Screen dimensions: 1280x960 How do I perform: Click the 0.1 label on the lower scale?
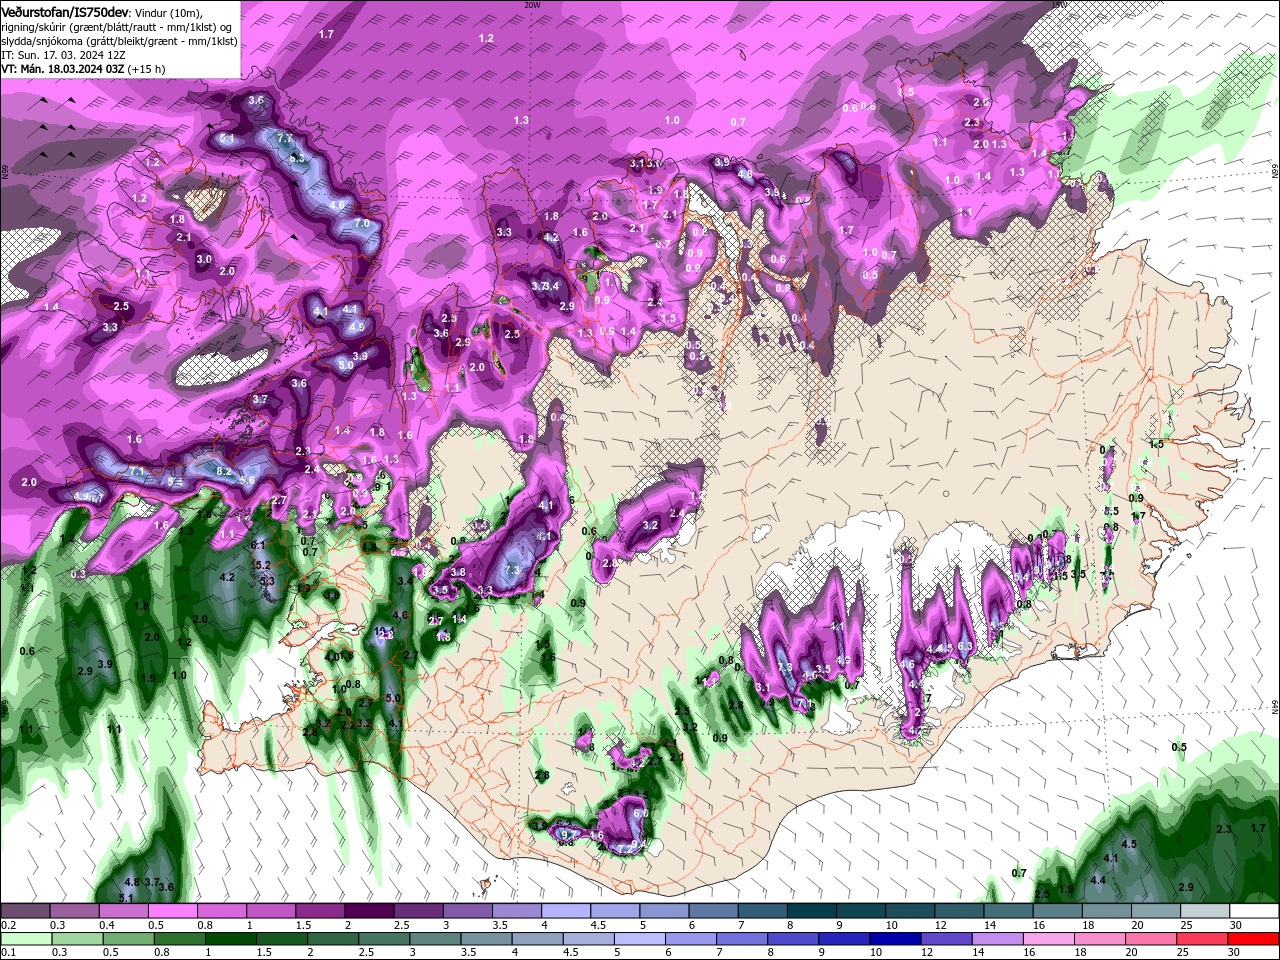(9, 952)
